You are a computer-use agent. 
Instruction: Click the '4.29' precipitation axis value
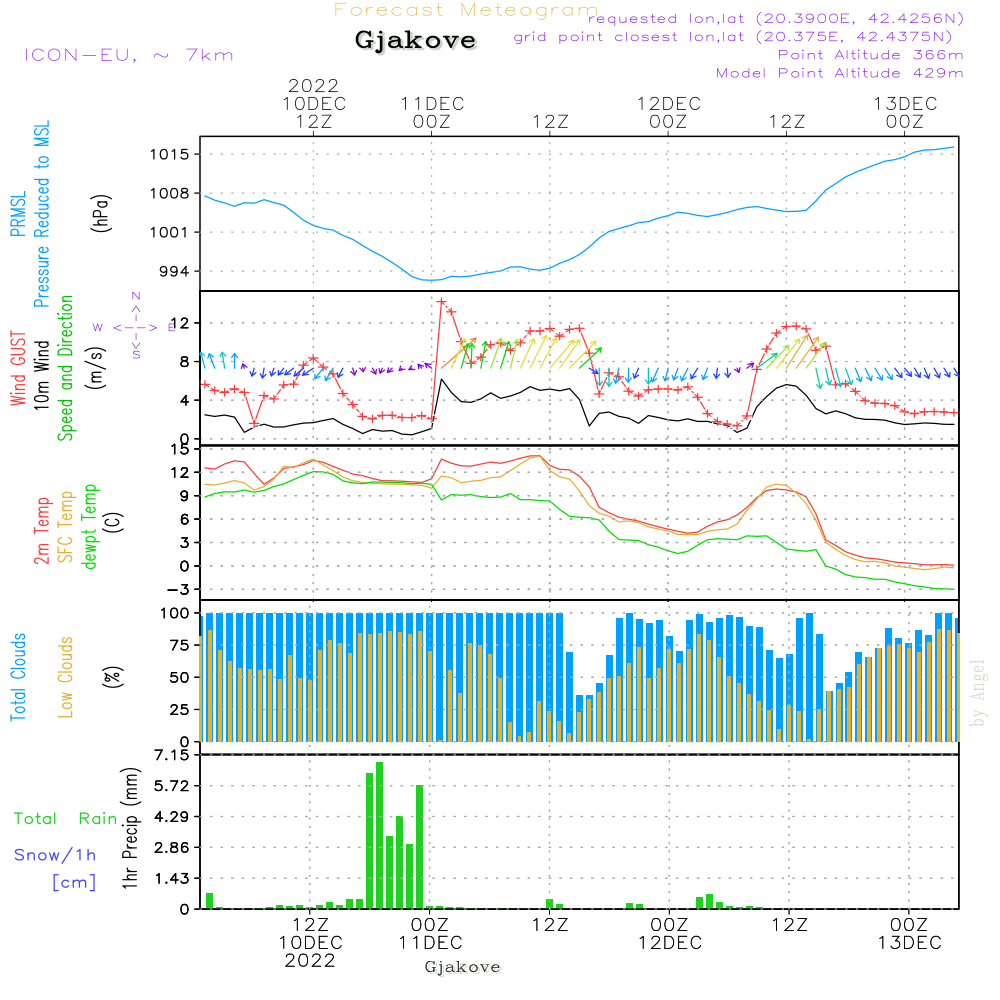(172, 817)
